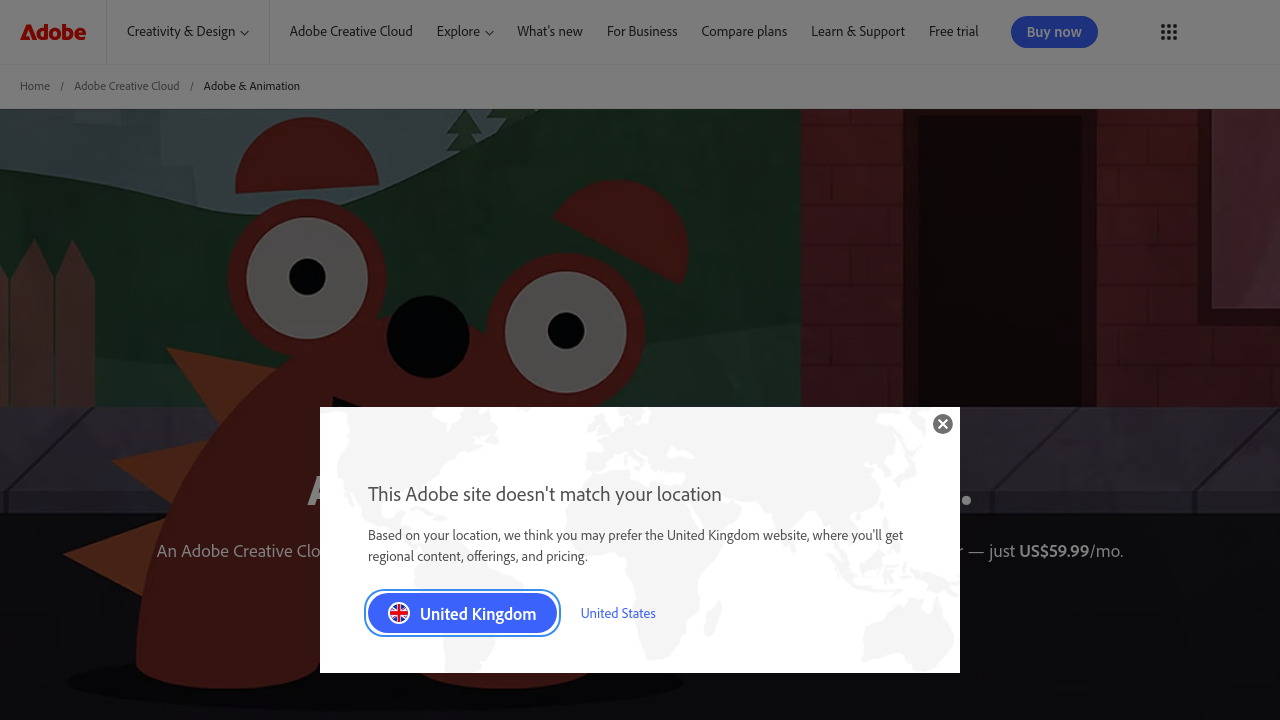1280x720 pixels.
Task: Click the Free trial link
Action: tap(953, 32)
